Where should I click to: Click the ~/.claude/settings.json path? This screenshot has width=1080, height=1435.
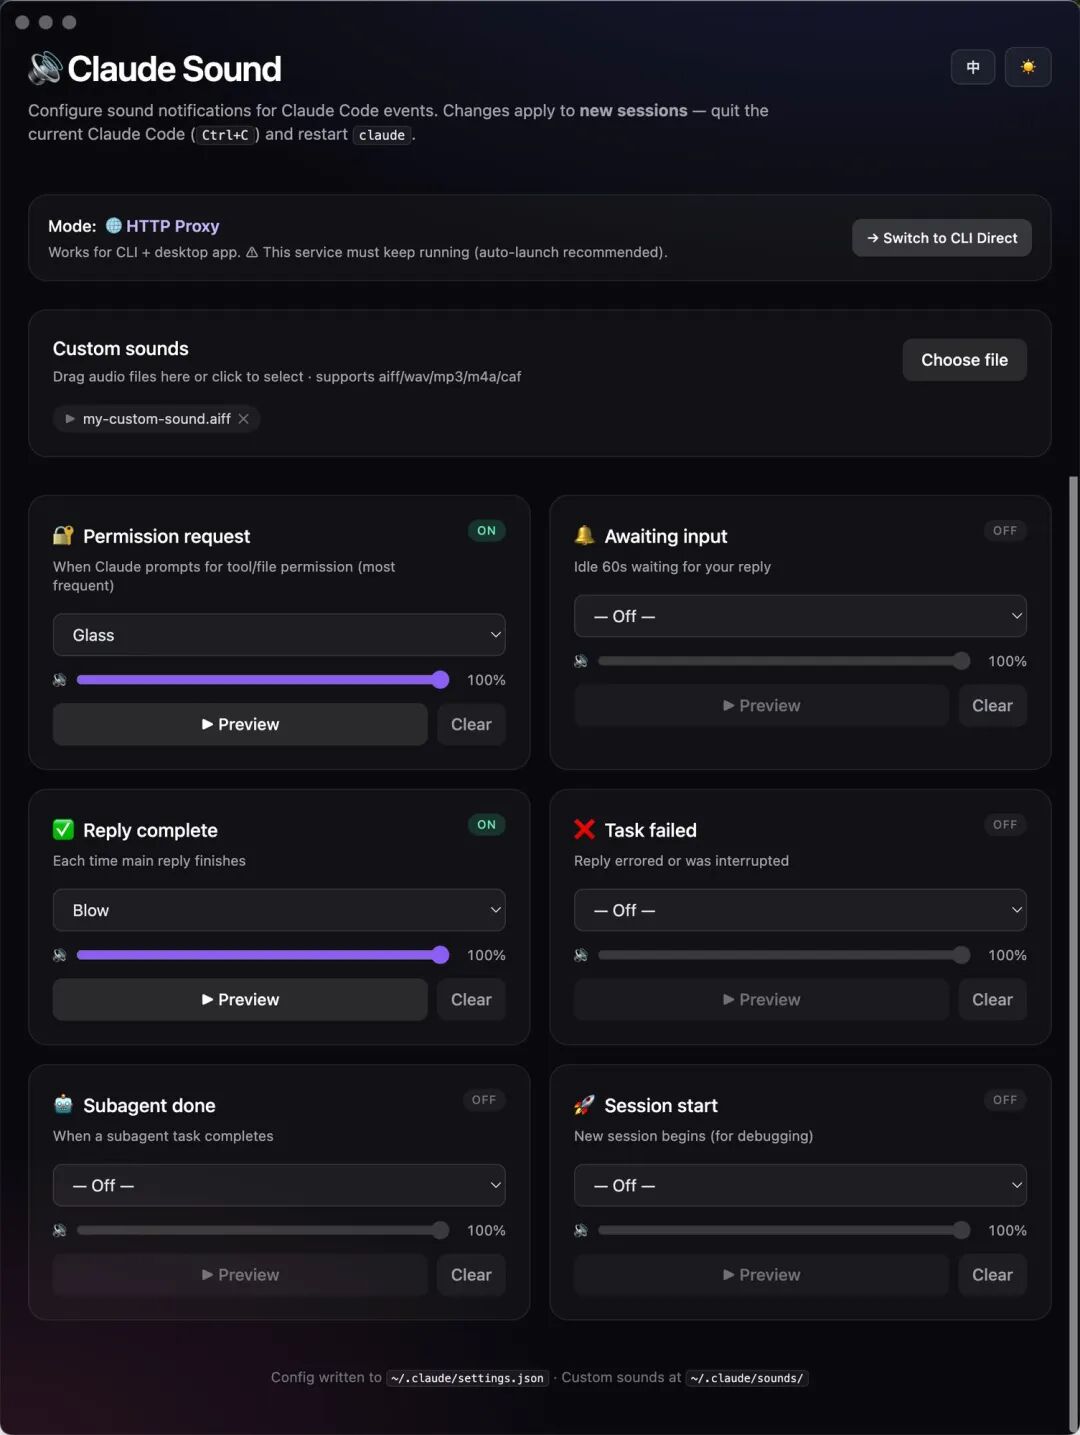(x=468, y=1378)
